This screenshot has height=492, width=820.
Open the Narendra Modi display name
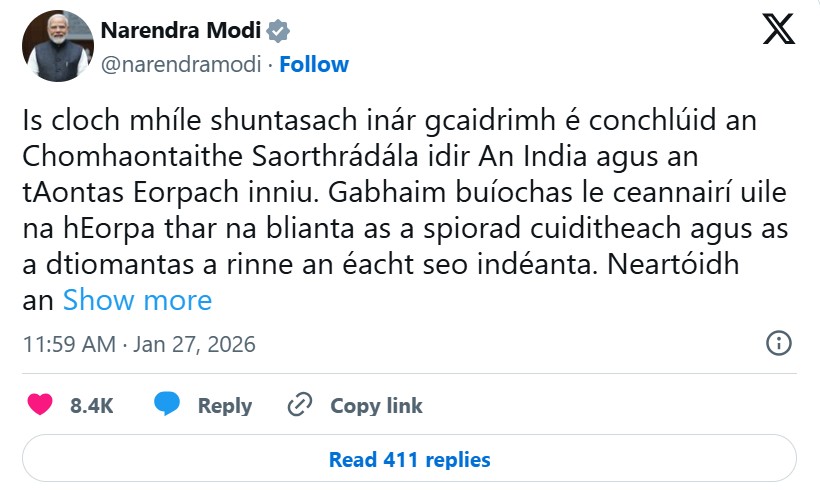180,30
